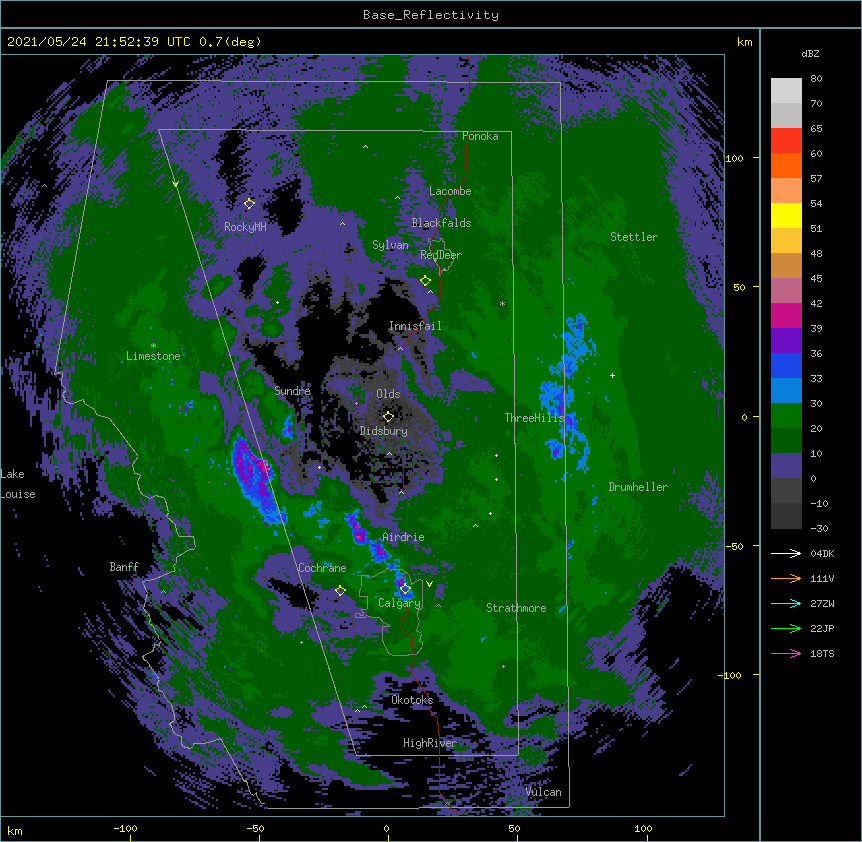Select the Sylvan label

point(390,245)
